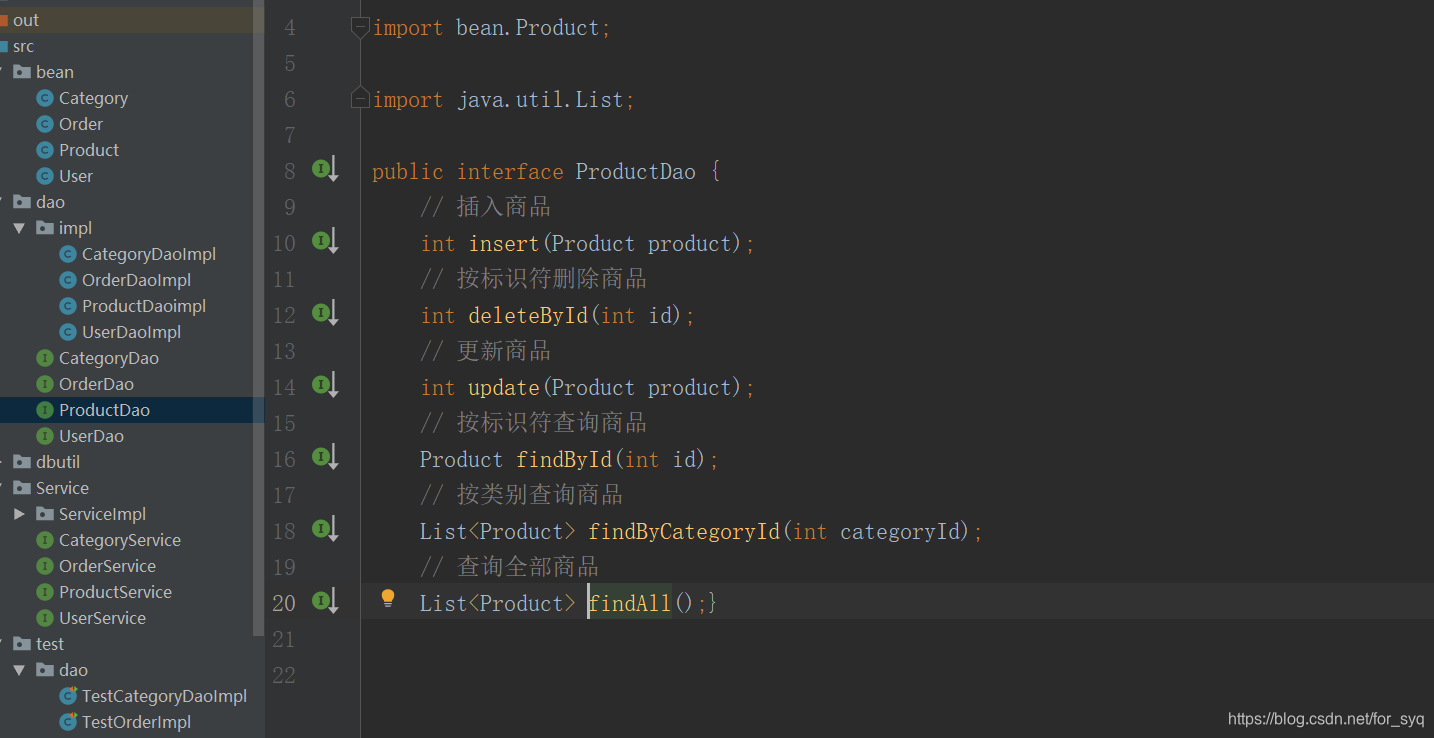This screenshot has width=1434, height=738.
Task: Open OrderDaoImpl class file
Action: 136,280
